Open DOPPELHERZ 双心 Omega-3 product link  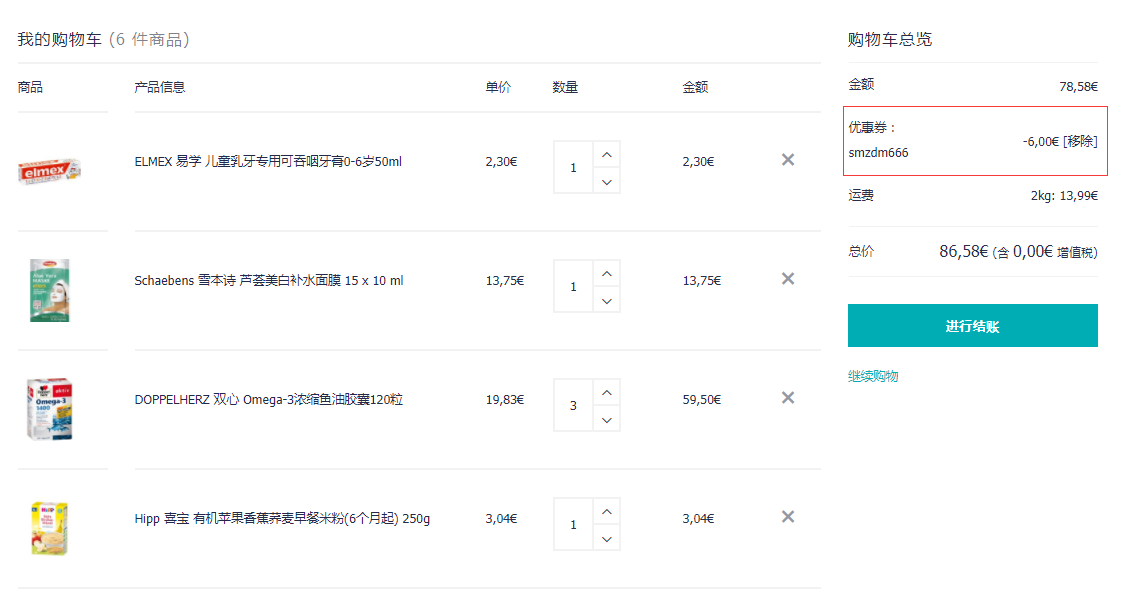(269, 400)
